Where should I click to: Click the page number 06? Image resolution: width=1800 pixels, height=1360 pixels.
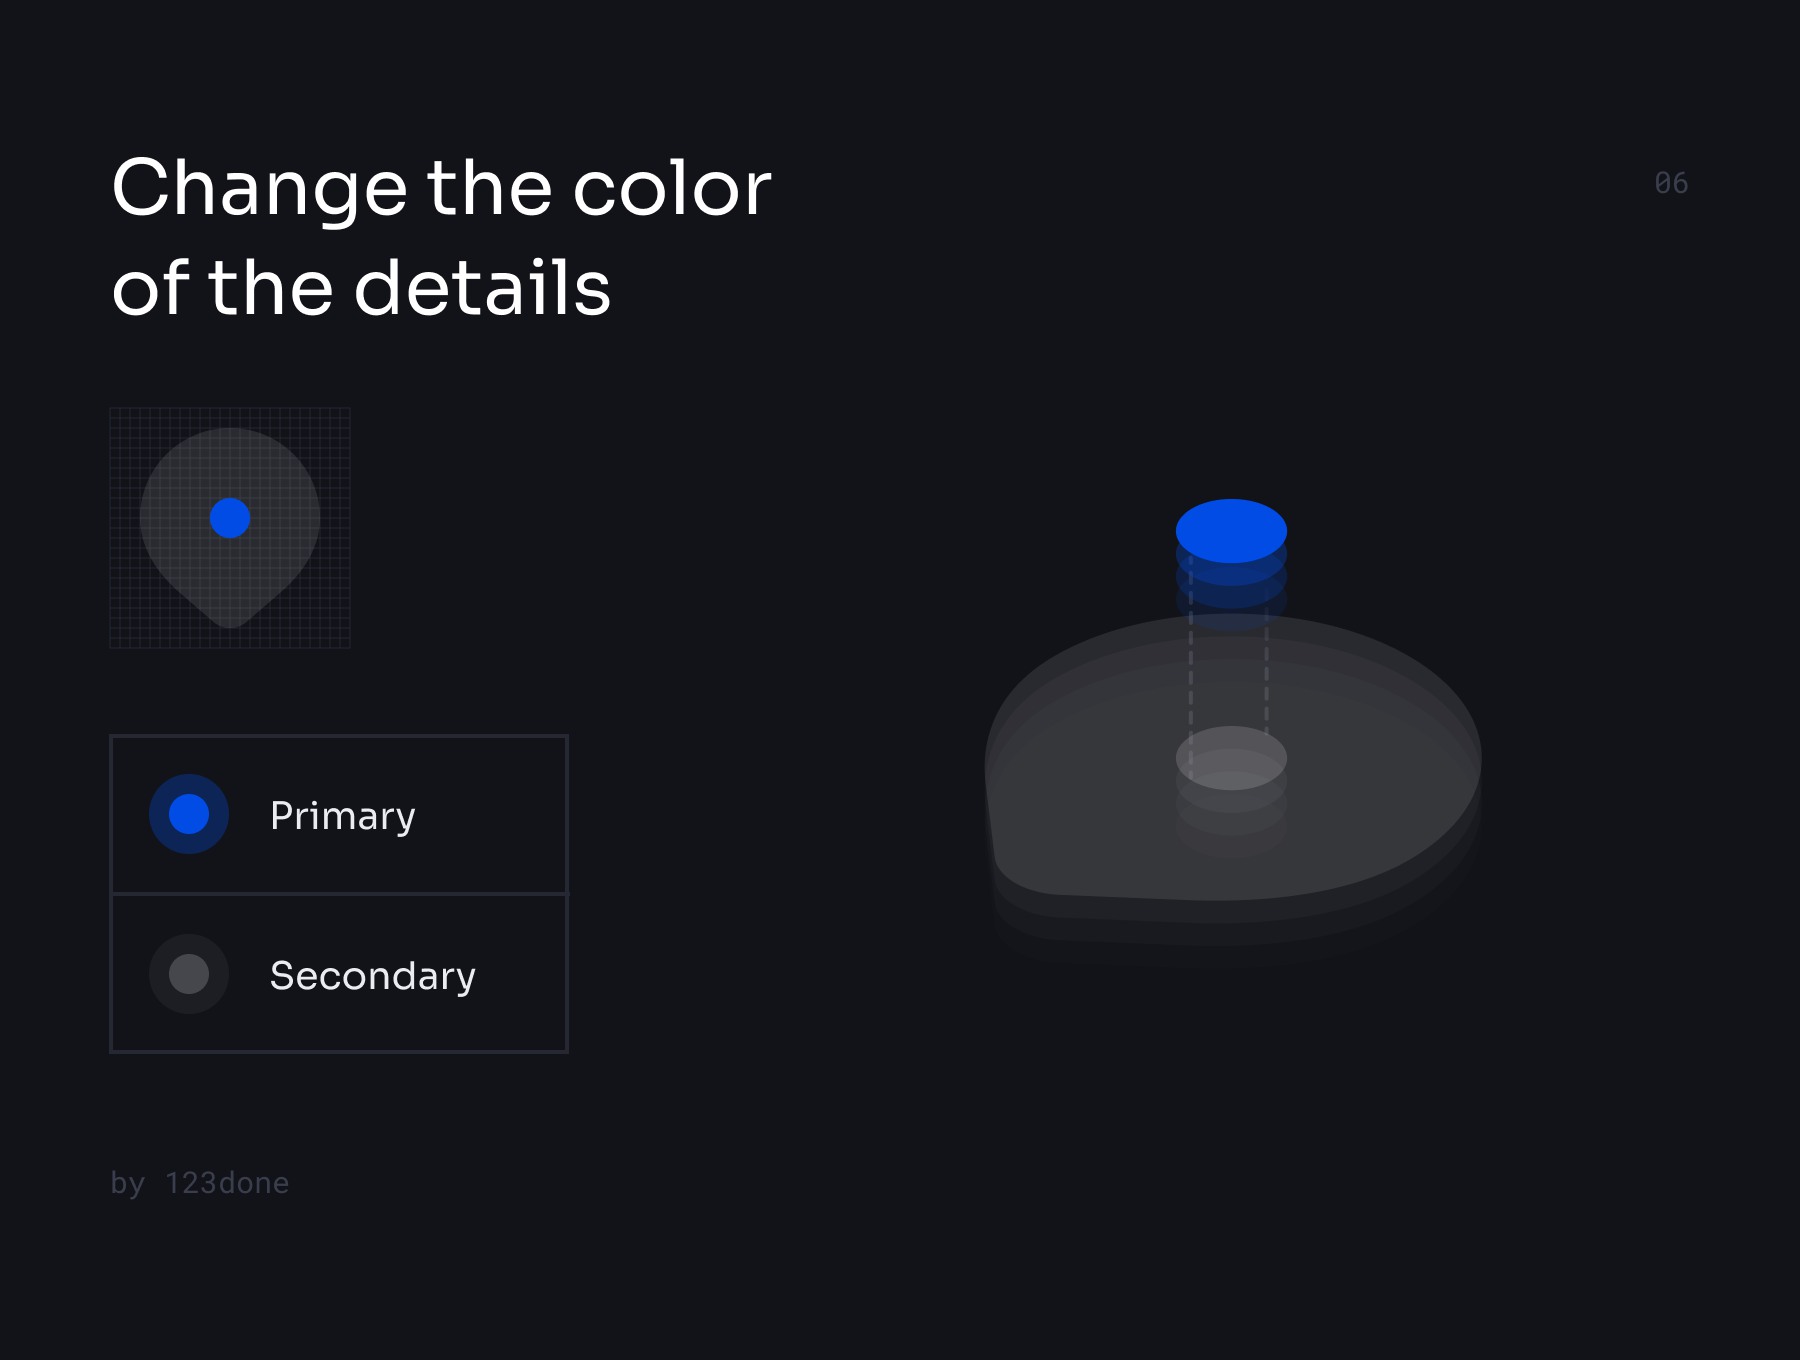1671,184
